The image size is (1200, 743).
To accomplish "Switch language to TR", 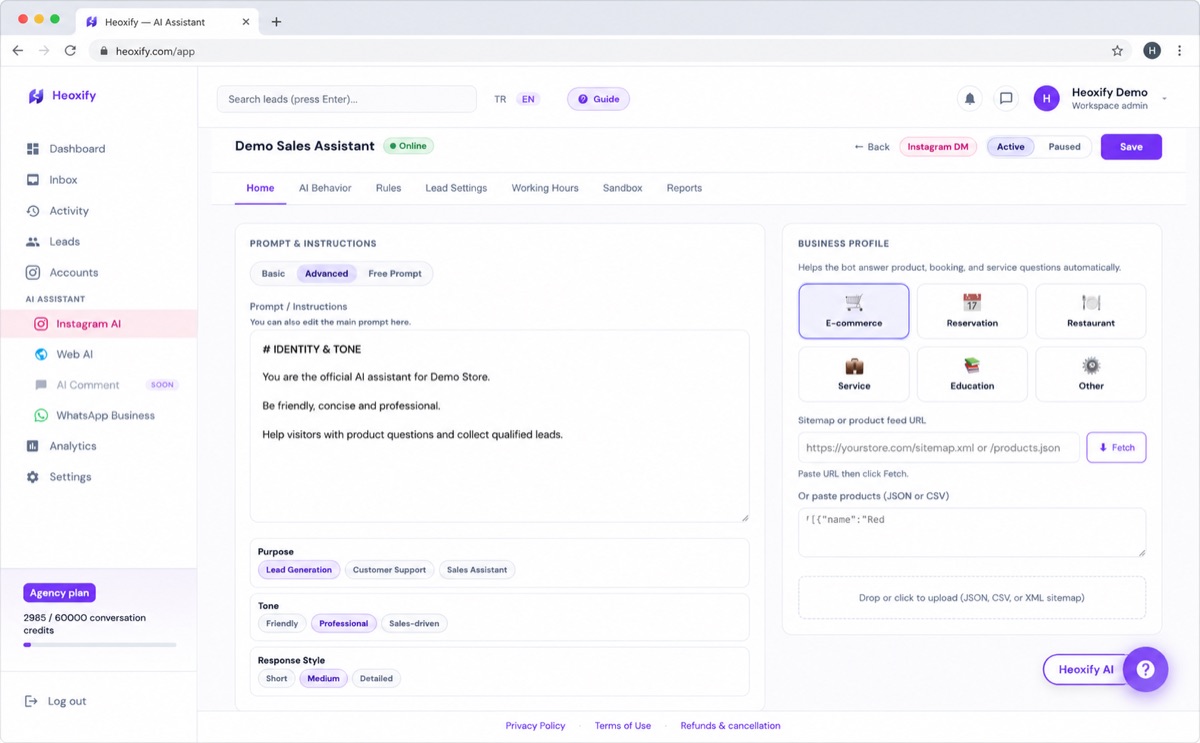I will pyautogui.click(x=500, y=99).
